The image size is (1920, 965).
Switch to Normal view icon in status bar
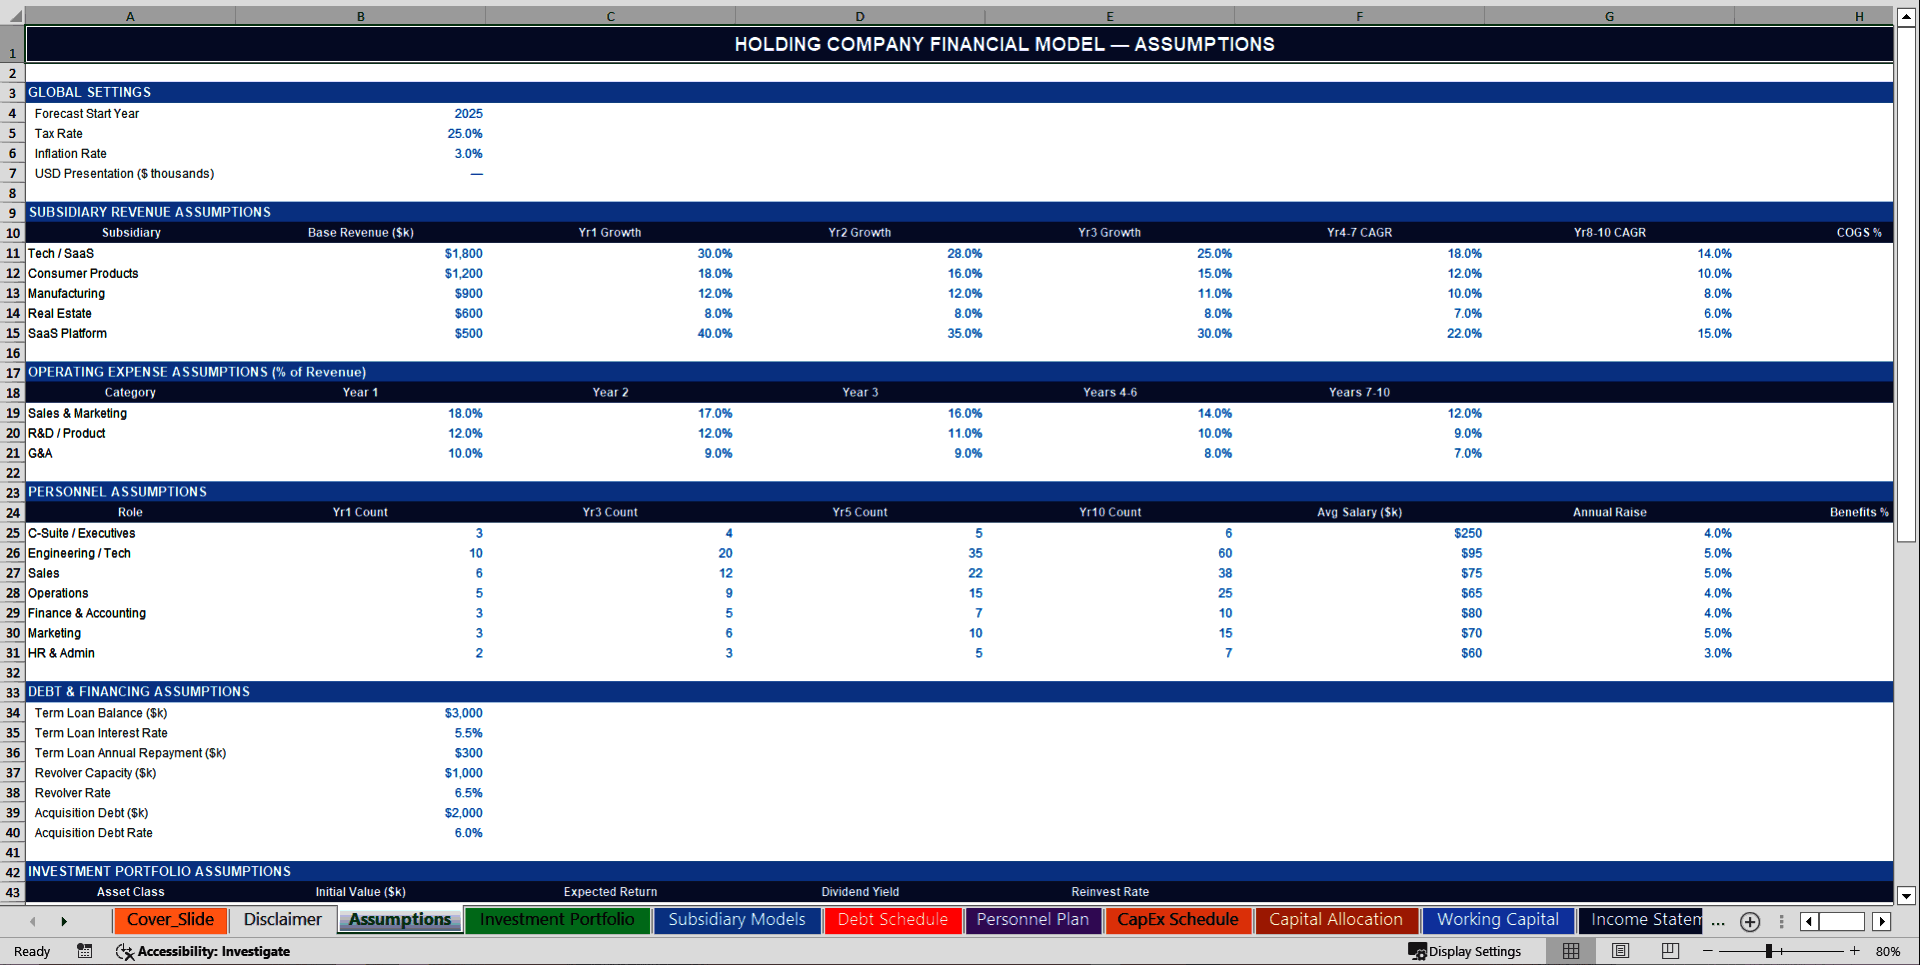point(1571,951)
